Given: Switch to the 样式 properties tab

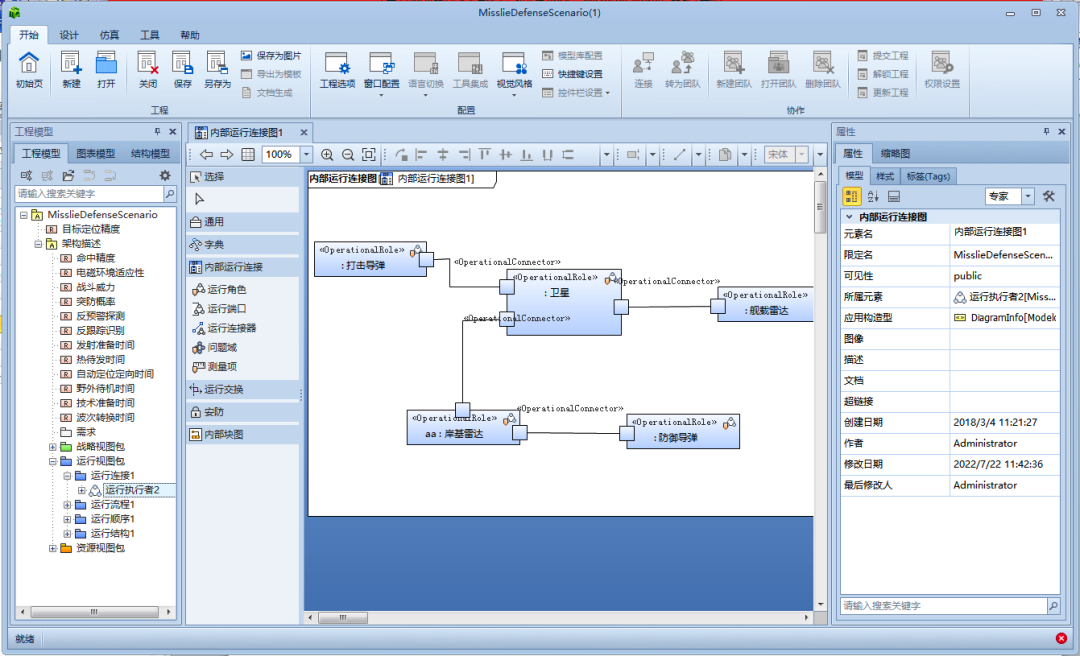Looking at the screenshot, I should pyautogui.click(x=885, y=176).
